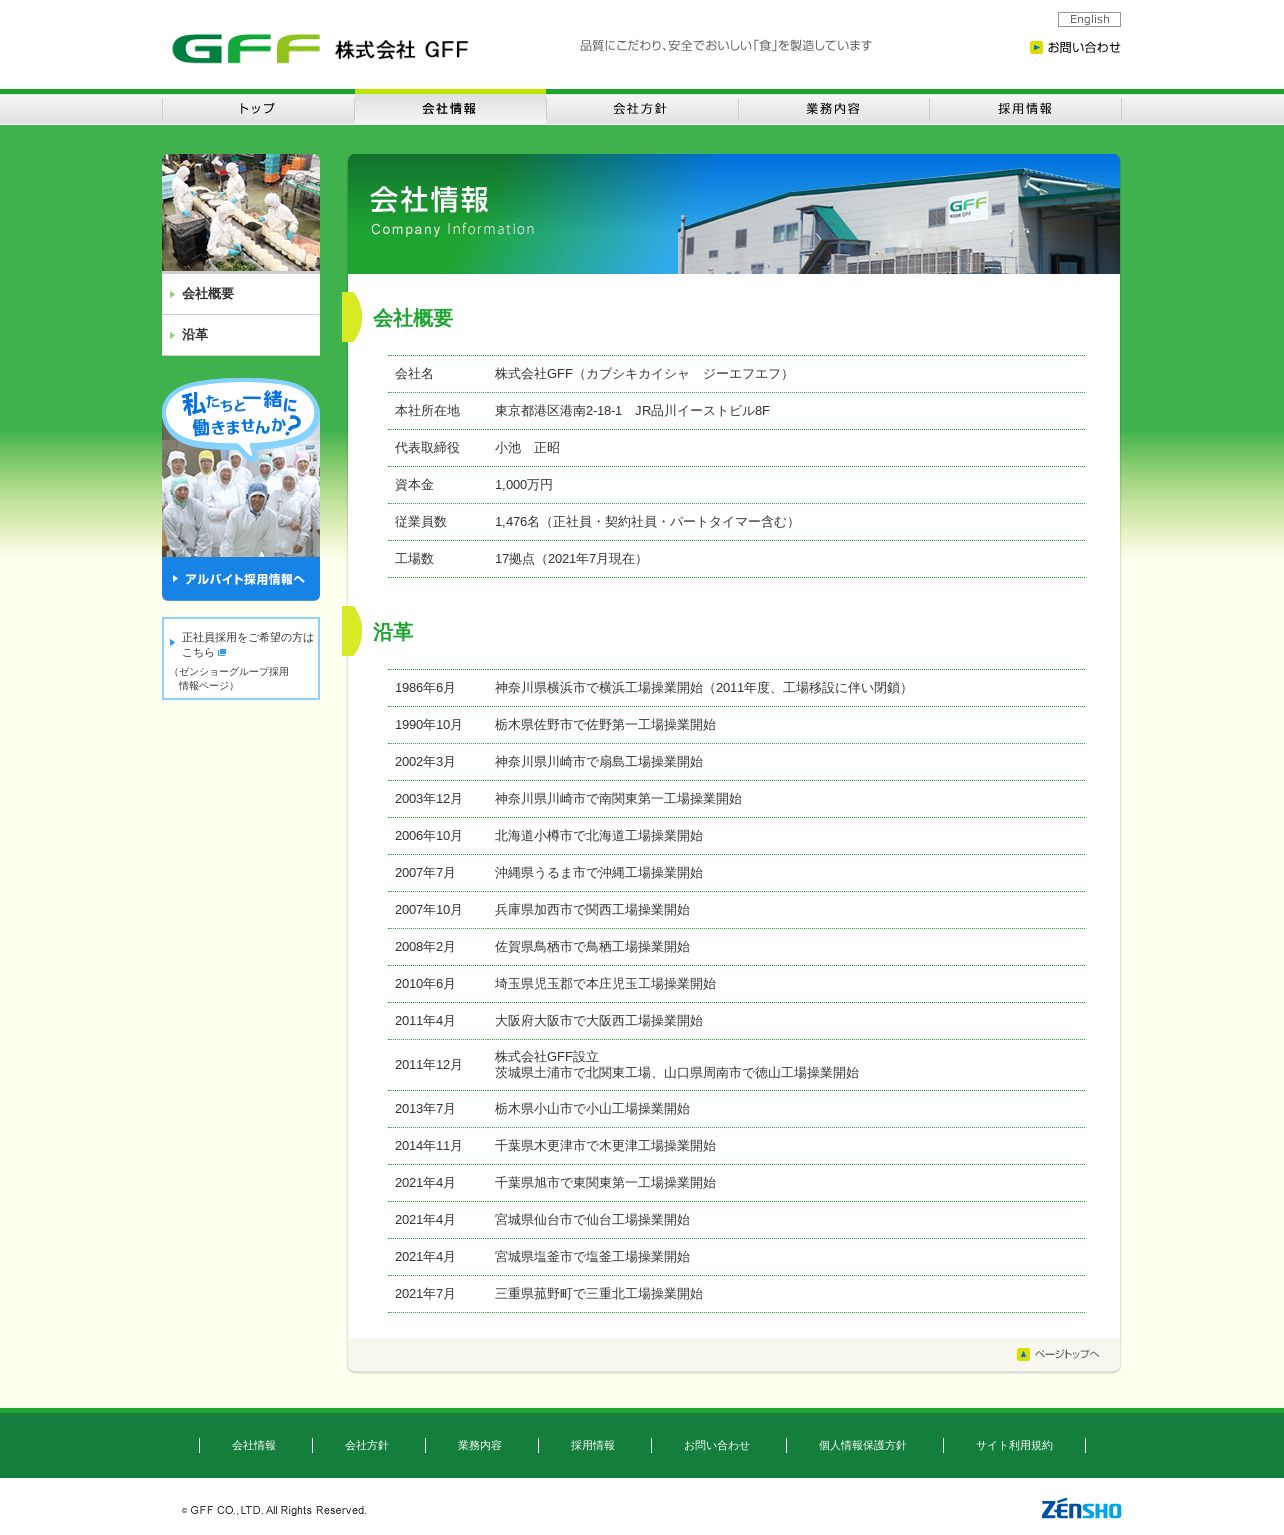
Task: Open サイト利用規約 link in footer
Action: coord(1015,1445)
